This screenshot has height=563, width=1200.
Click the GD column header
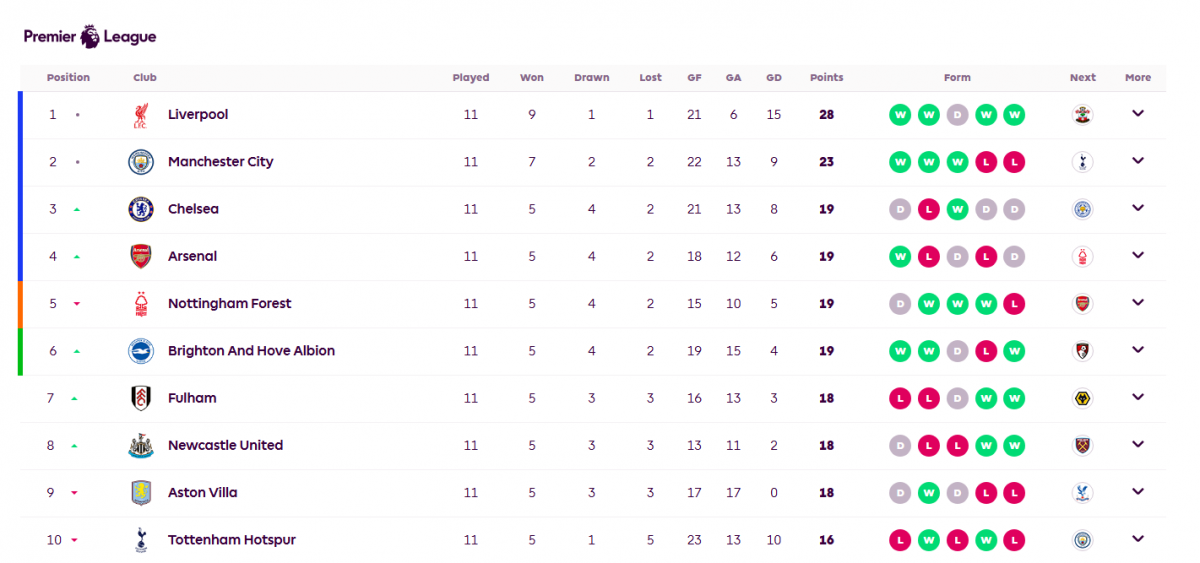774,78
